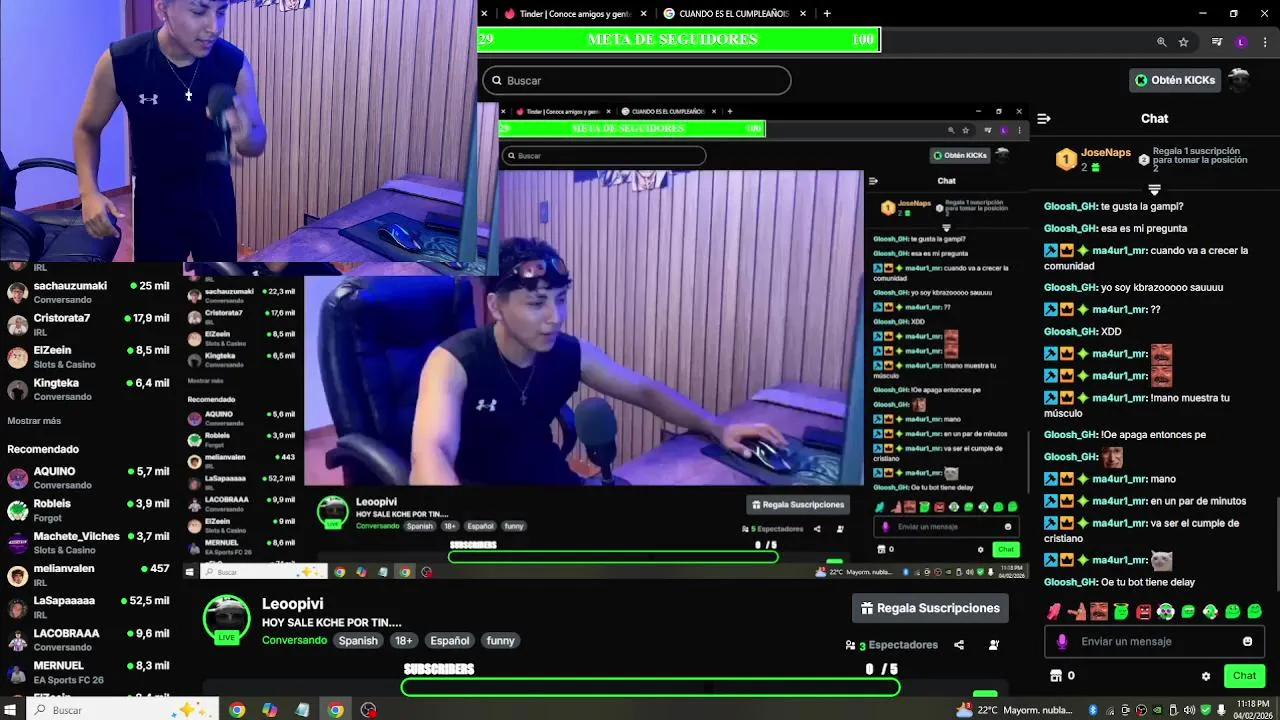Image resolution: width=1280 pixels, height=720 pixels.
Task: Open Machete_Vilches recommended channel
Action: [89, 543]
